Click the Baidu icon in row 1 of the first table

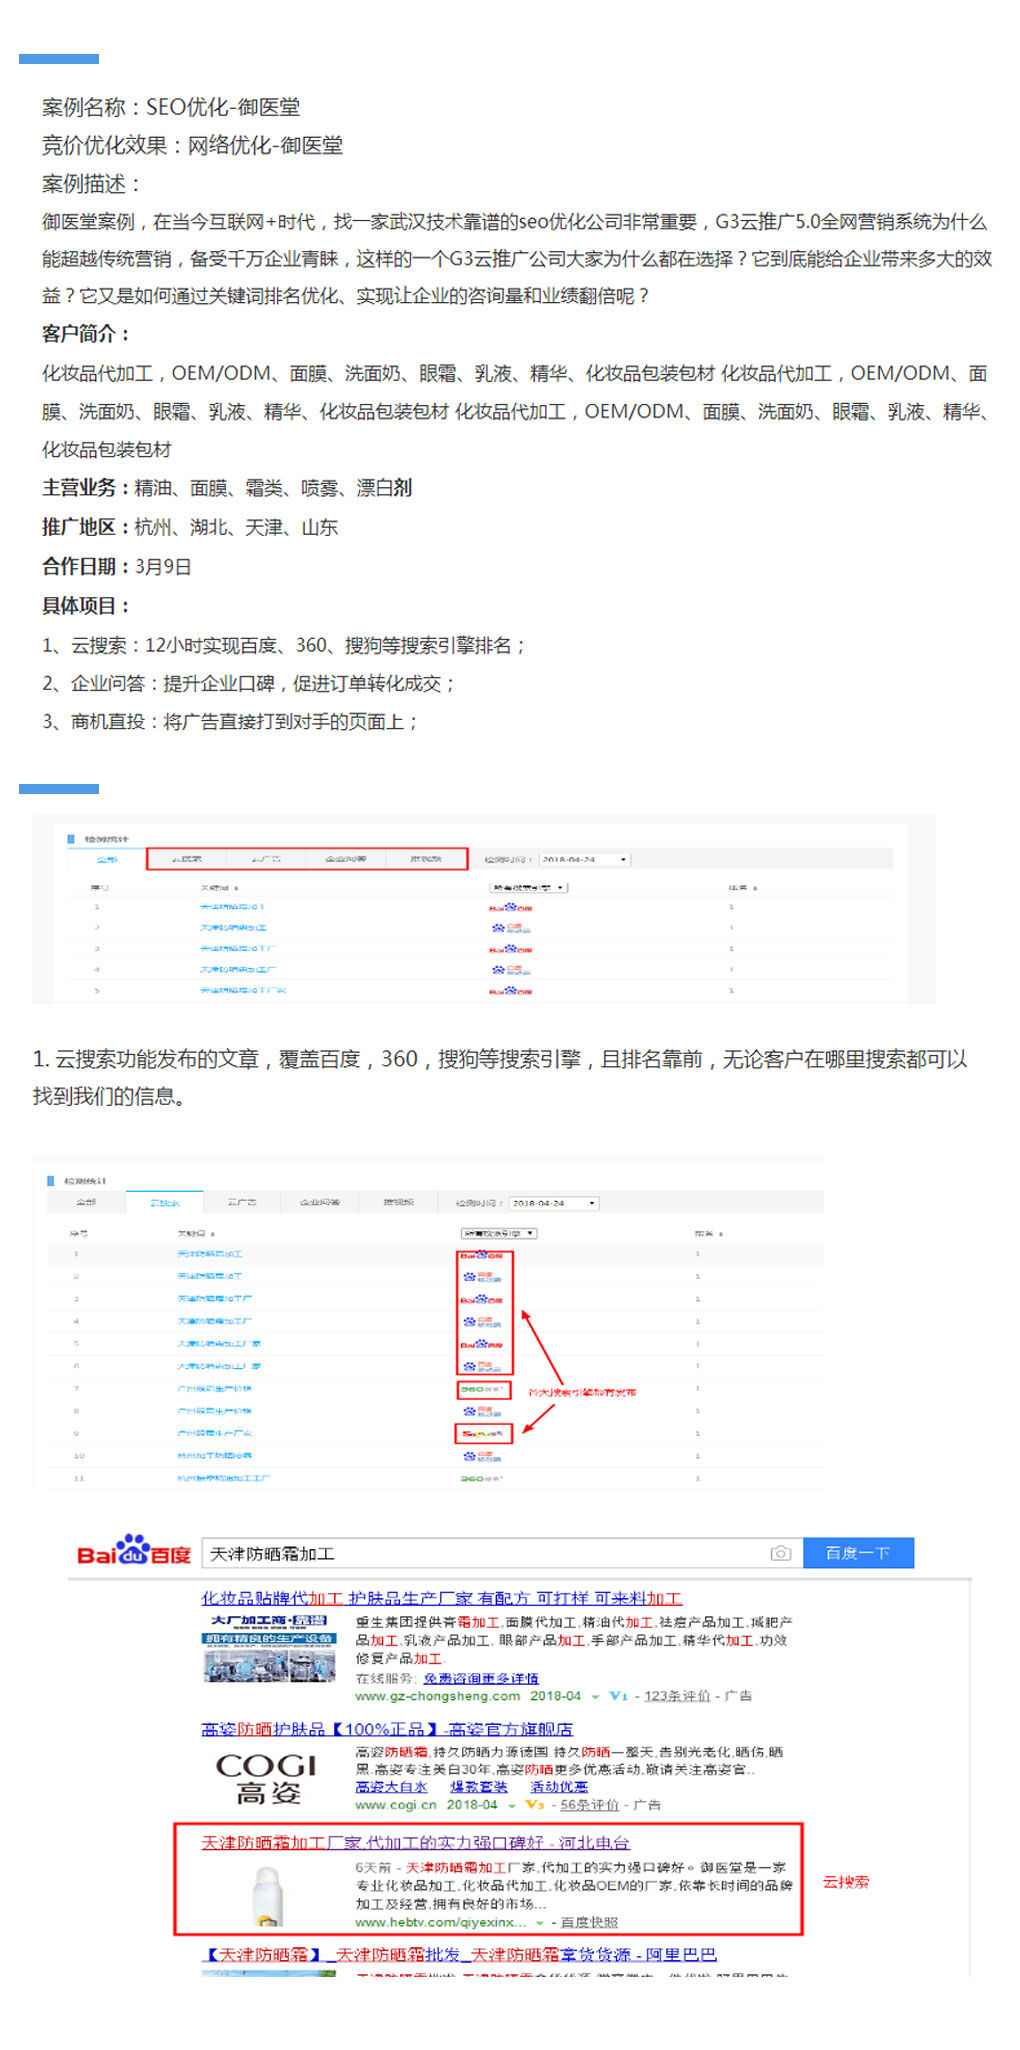click(511, 907)
